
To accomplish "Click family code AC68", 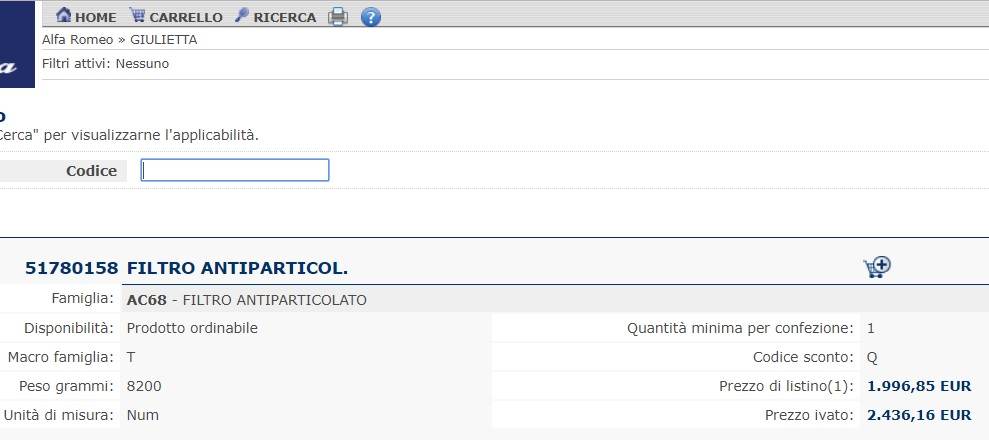I will click(x=146, y=300).
